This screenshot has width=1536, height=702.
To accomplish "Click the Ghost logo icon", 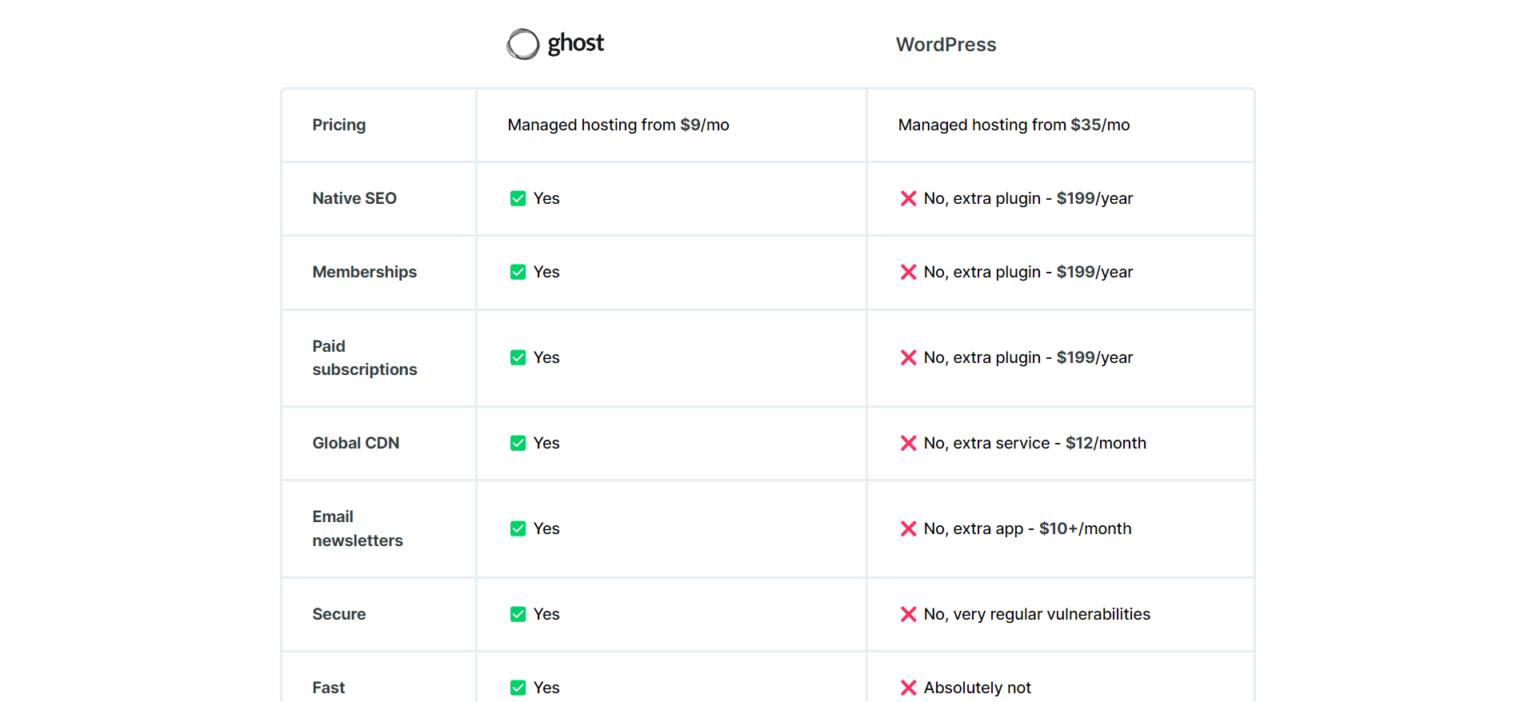I will pos(523,43).
